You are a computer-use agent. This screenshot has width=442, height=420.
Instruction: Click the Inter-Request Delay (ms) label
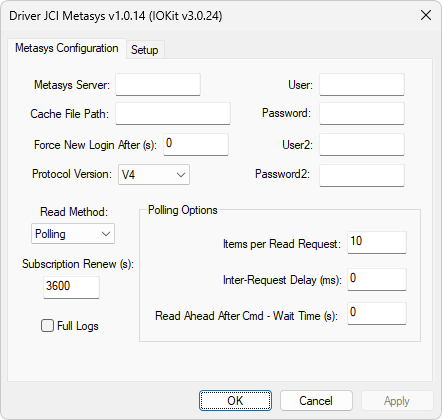pyautogui.click(x=282, y=280)
